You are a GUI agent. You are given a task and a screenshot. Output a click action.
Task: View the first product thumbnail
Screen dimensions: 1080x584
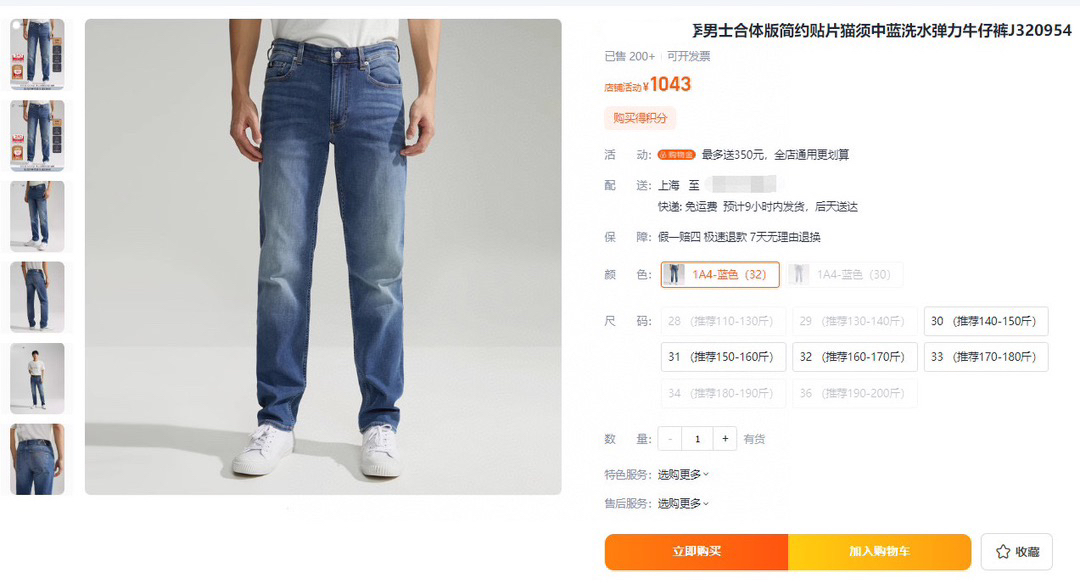pos(37,54)
